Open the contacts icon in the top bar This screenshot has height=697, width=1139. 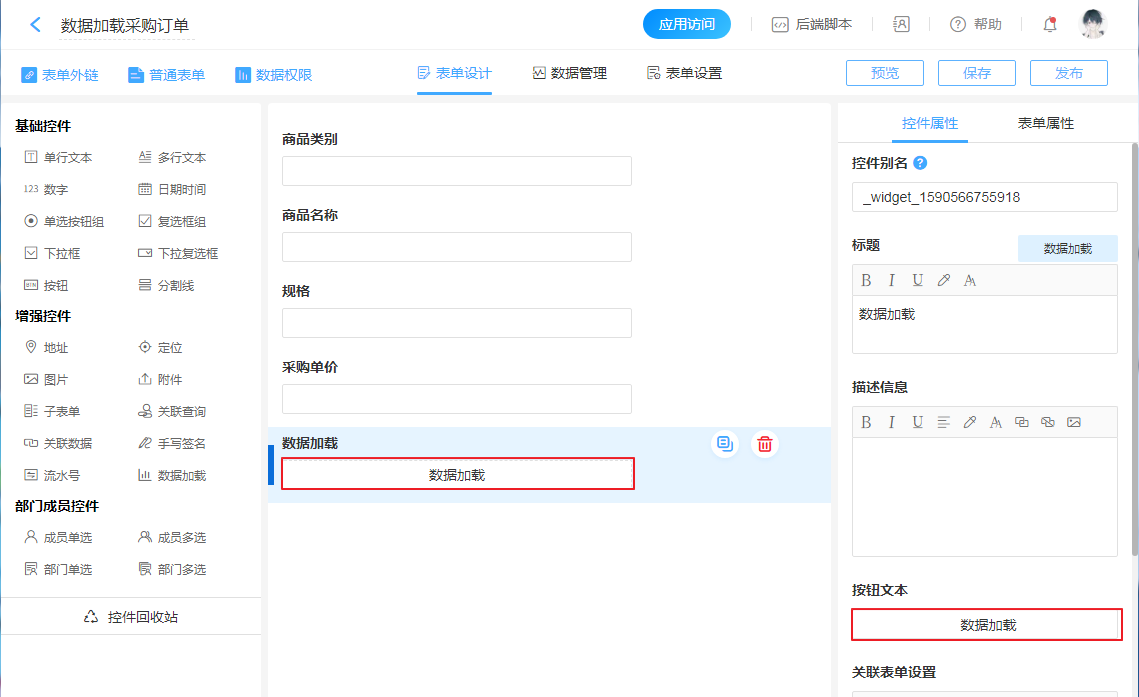[901, 25]
